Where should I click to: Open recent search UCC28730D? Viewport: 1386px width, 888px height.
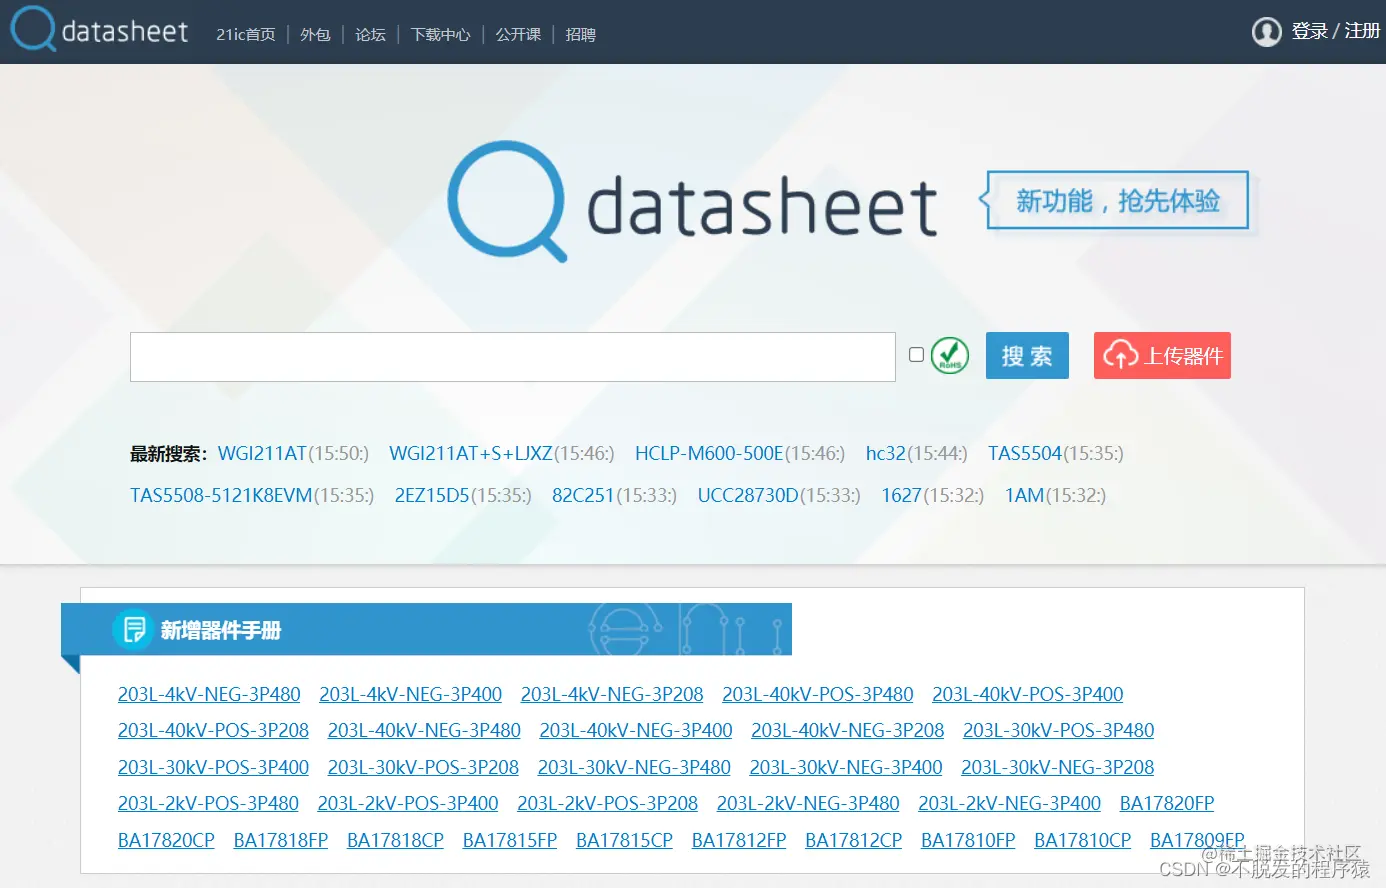point(748,495)
